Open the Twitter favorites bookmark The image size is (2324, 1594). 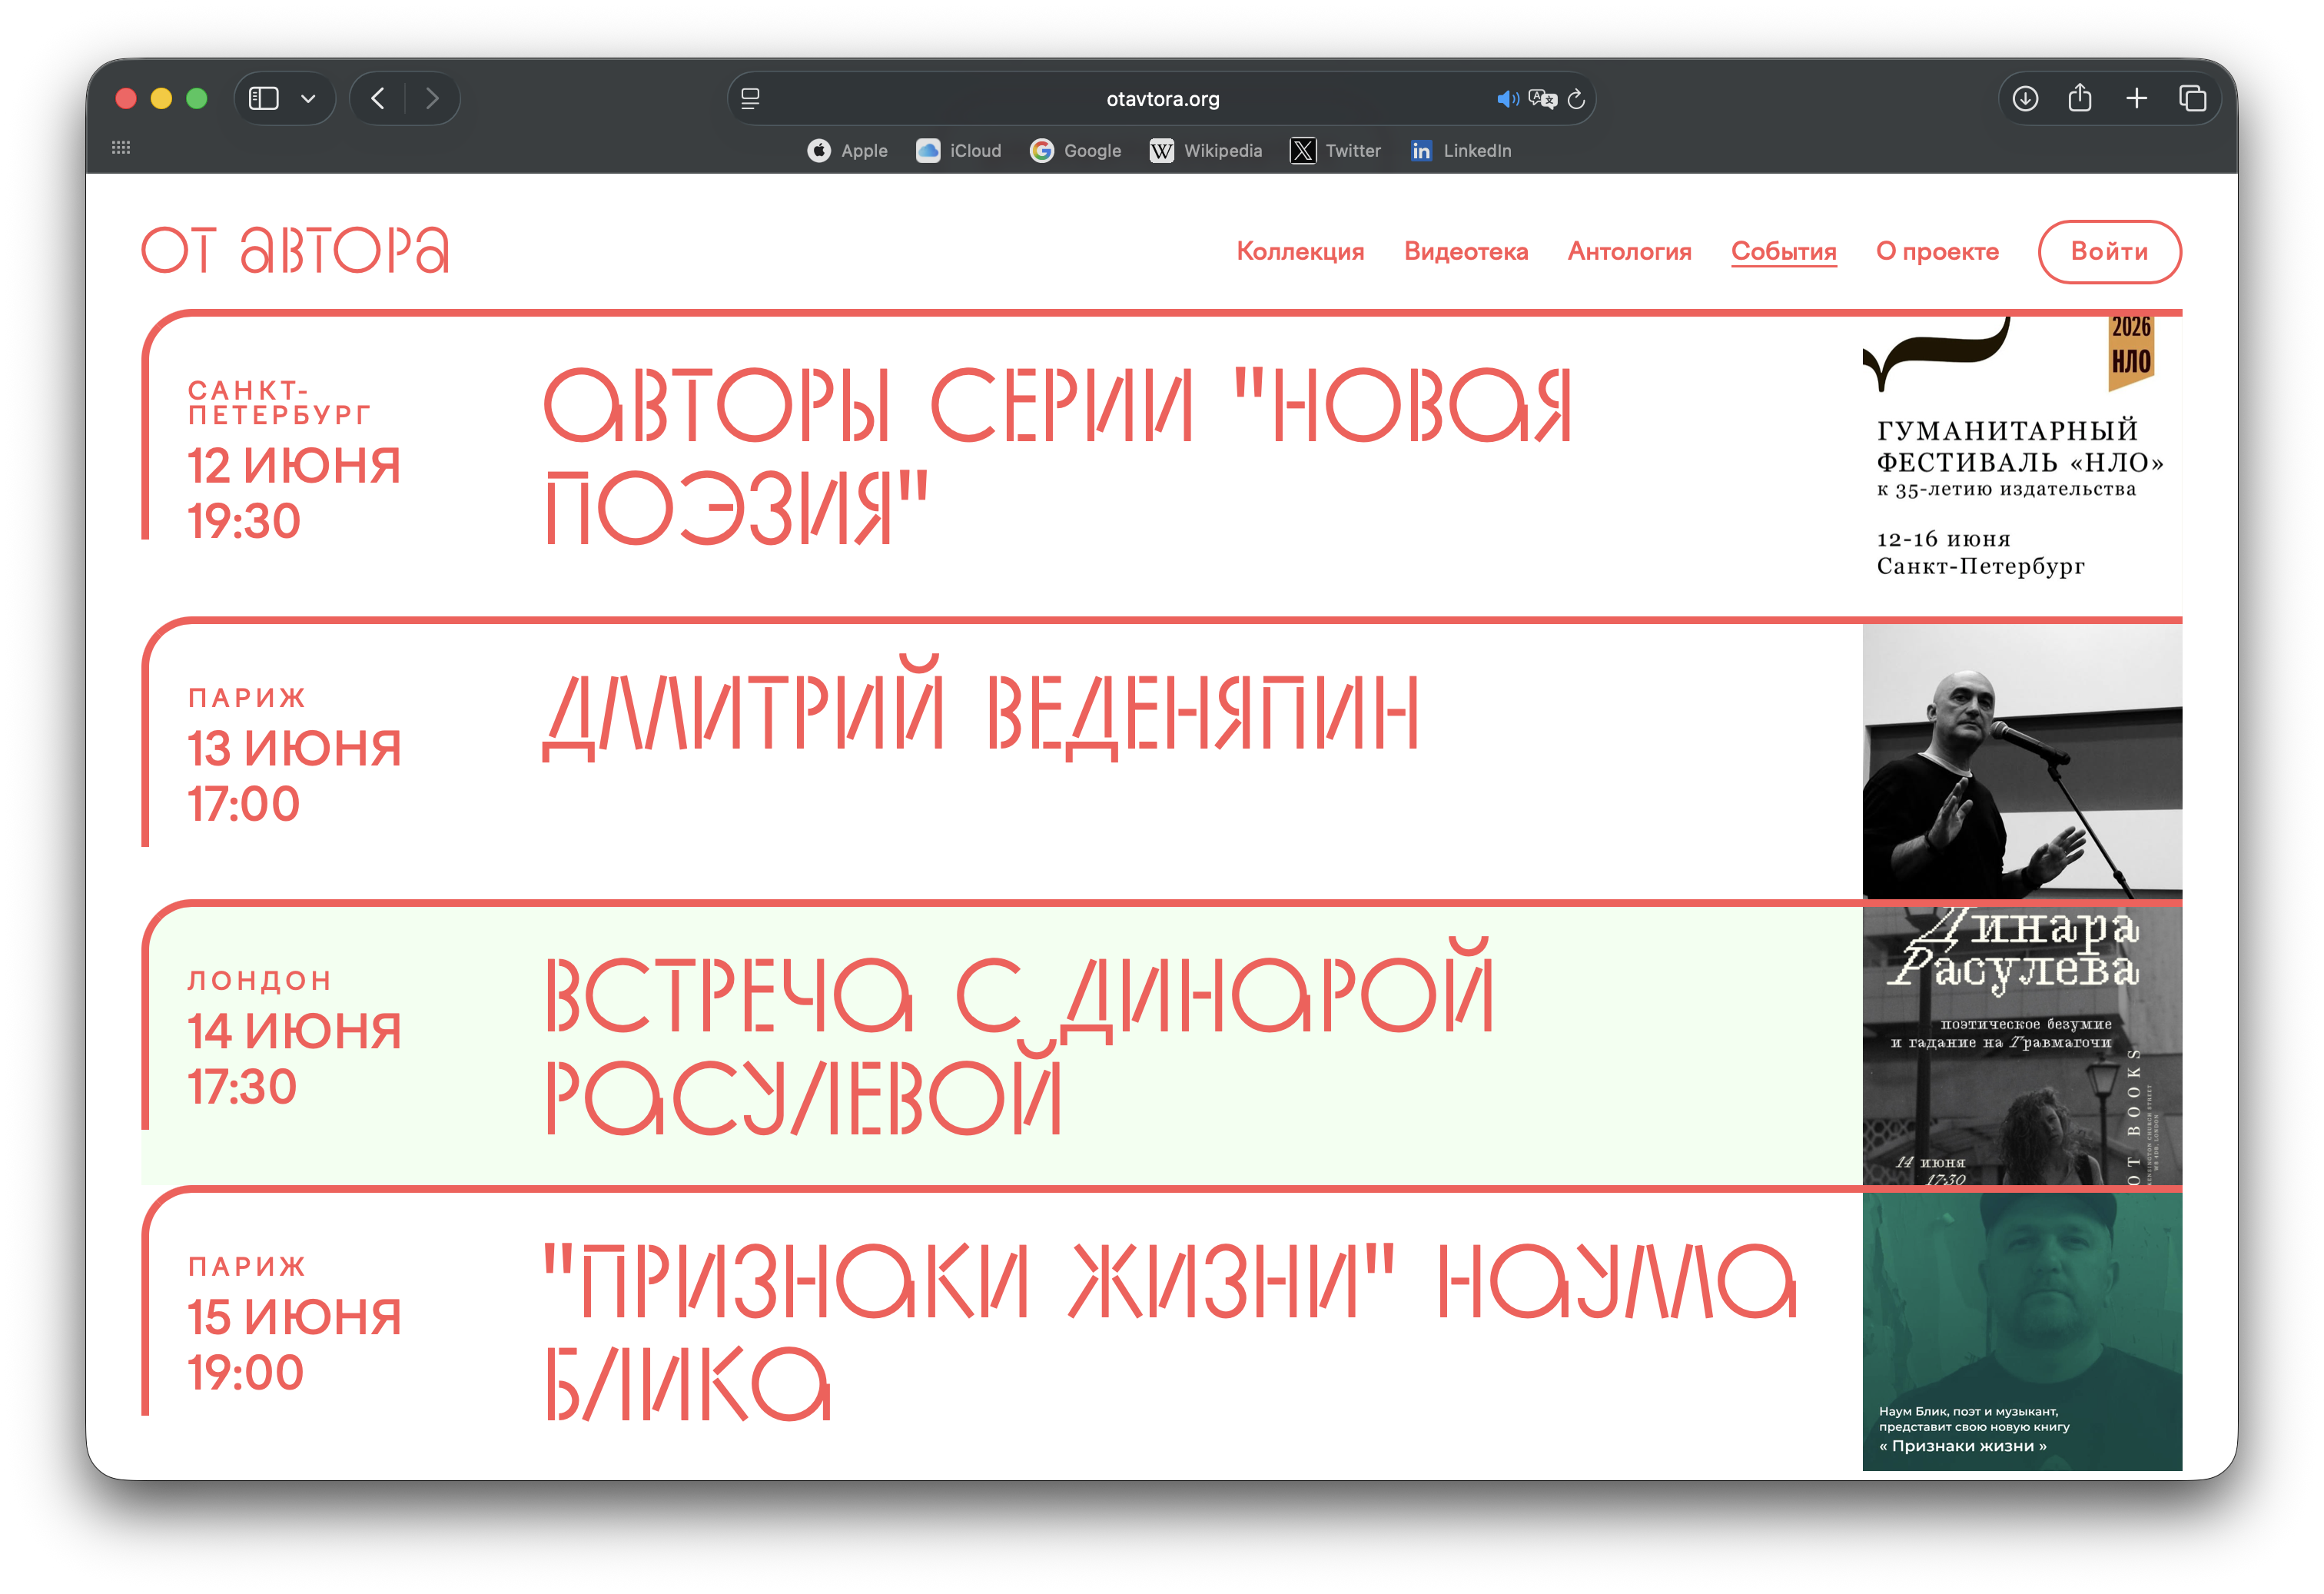tap(1336, 151)
